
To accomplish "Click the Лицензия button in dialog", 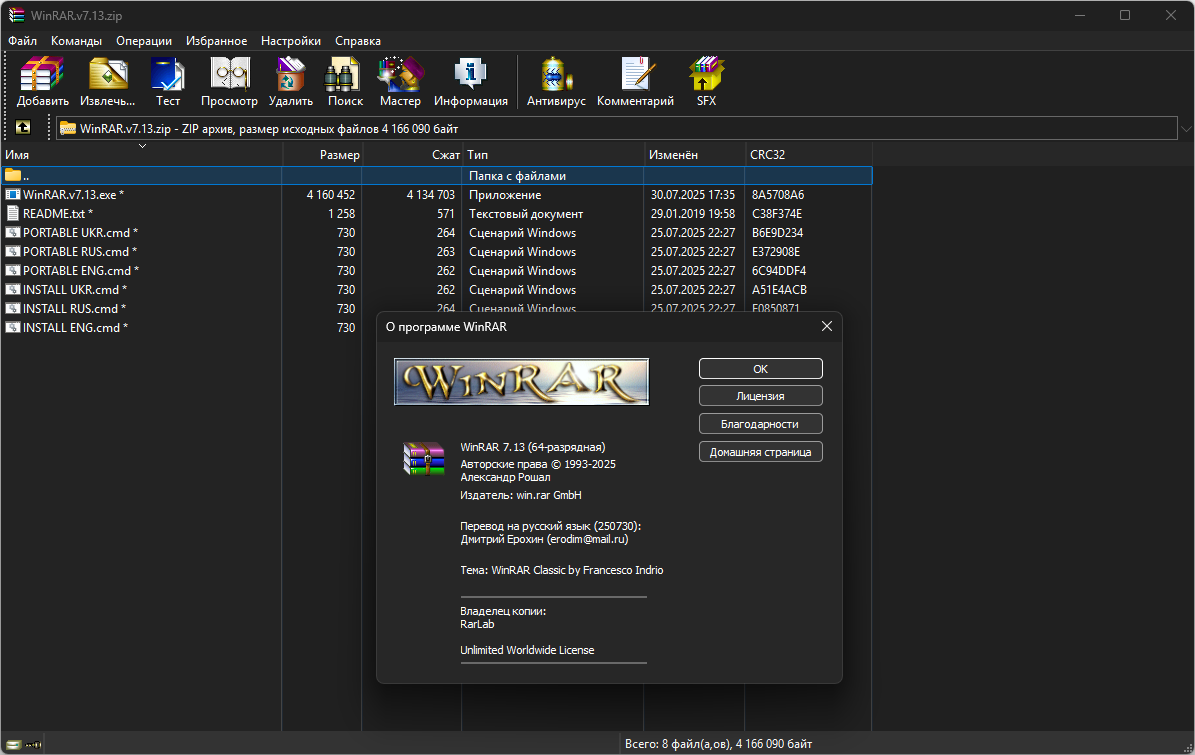I will (x=761, y=396).
